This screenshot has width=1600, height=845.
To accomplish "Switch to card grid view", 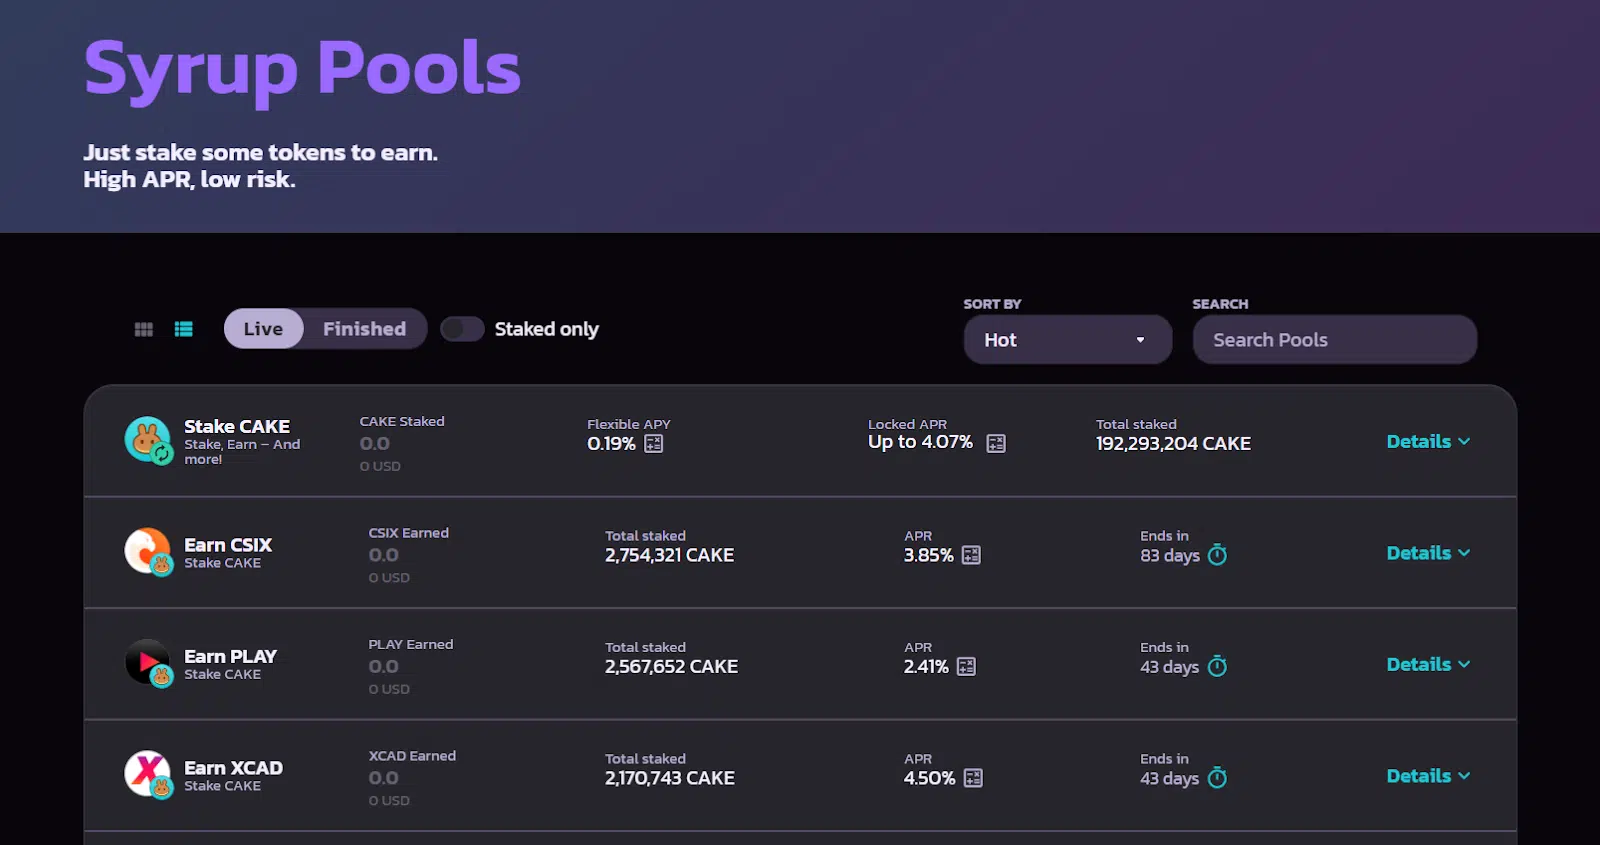I will [144, 329].
